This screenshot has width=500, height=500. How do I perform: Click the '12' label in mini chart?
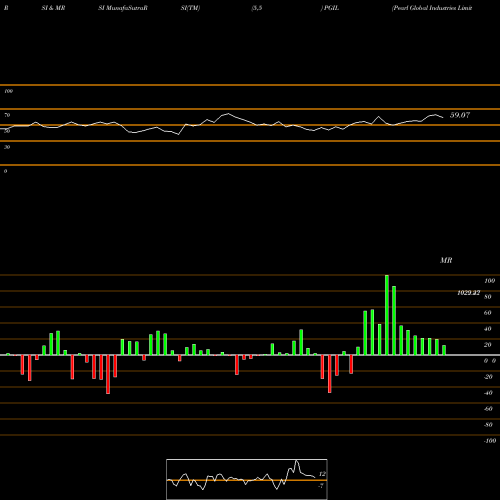pyautogui.click(x=322, y=474)
